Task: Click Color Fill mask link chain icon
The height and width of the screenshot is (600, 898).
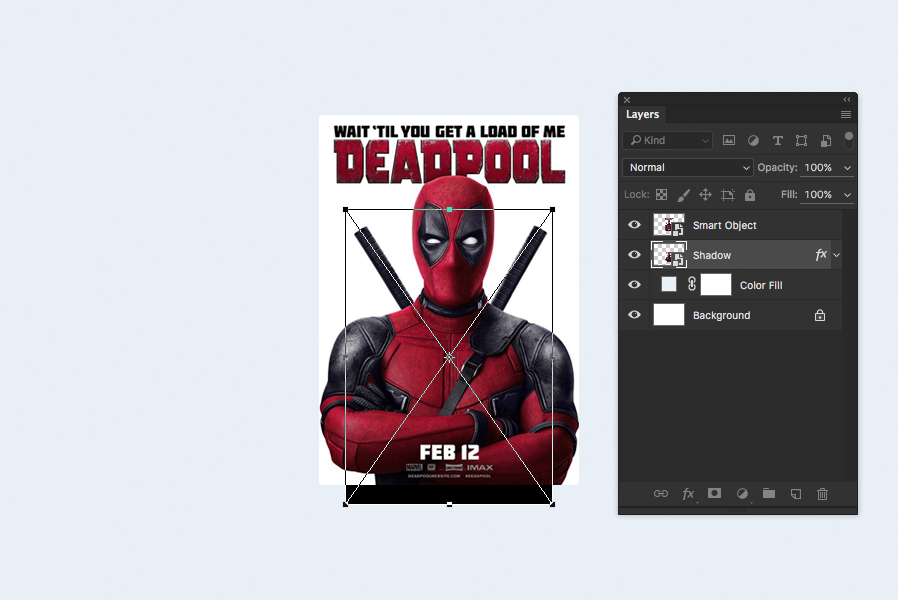Action: tap(692, 284)
